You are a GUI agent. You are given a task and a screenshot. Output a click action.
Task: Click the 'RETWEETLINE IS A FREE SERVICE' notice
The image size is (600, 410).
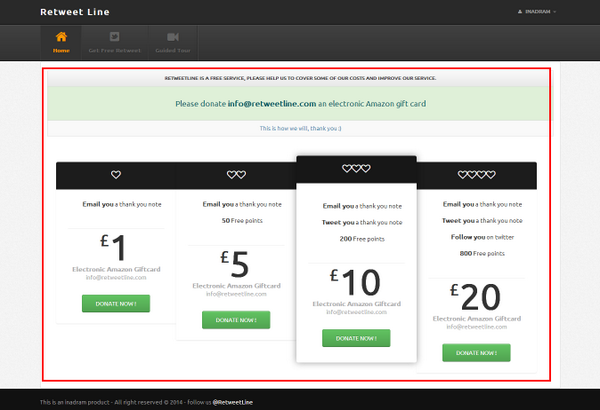tap(300, 78)
